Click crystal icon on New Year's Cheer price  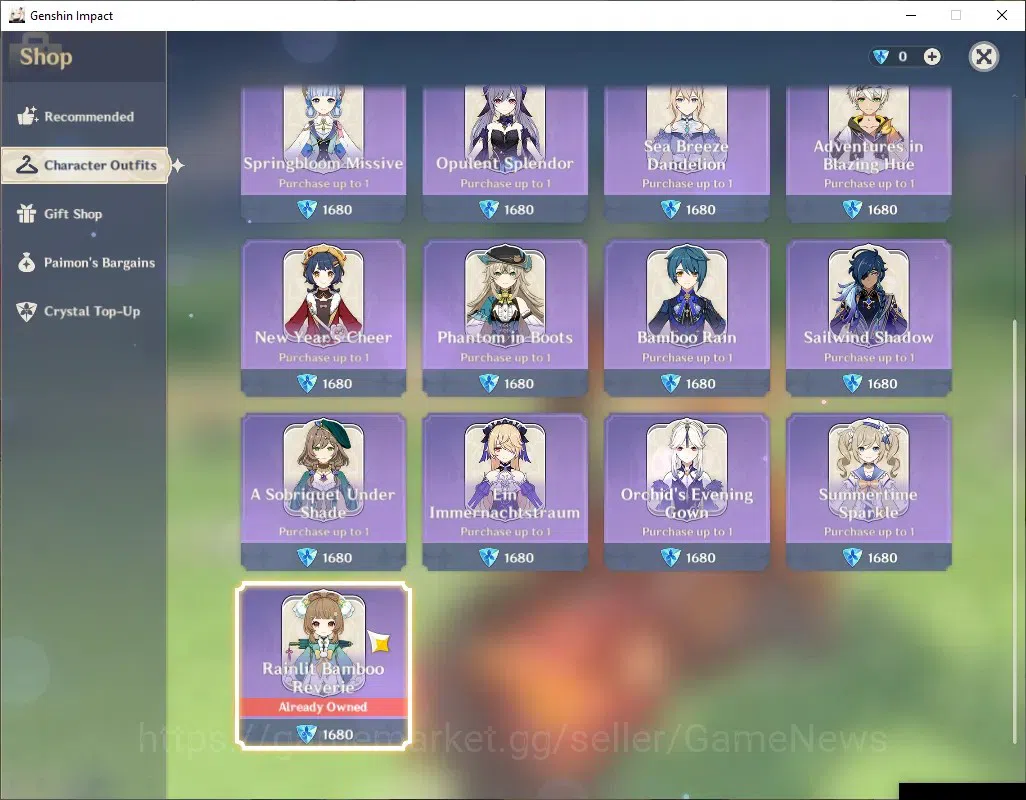pos(307,383)
